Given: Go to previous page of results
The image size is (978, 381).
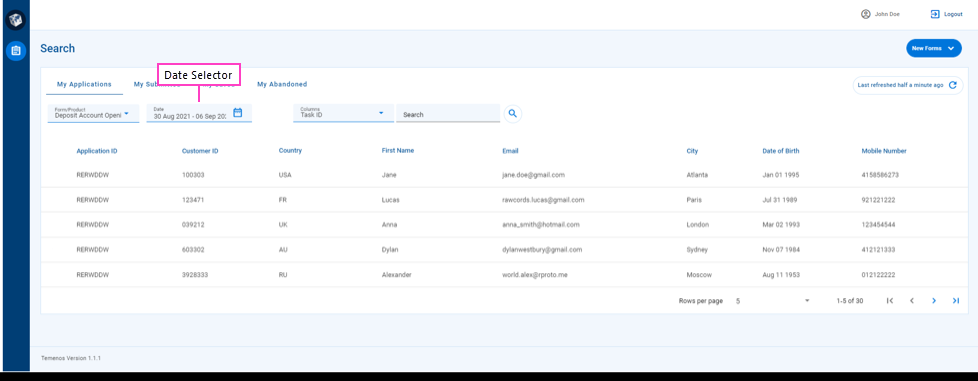Looking at the screenshot, I should (x=912, y=301).
